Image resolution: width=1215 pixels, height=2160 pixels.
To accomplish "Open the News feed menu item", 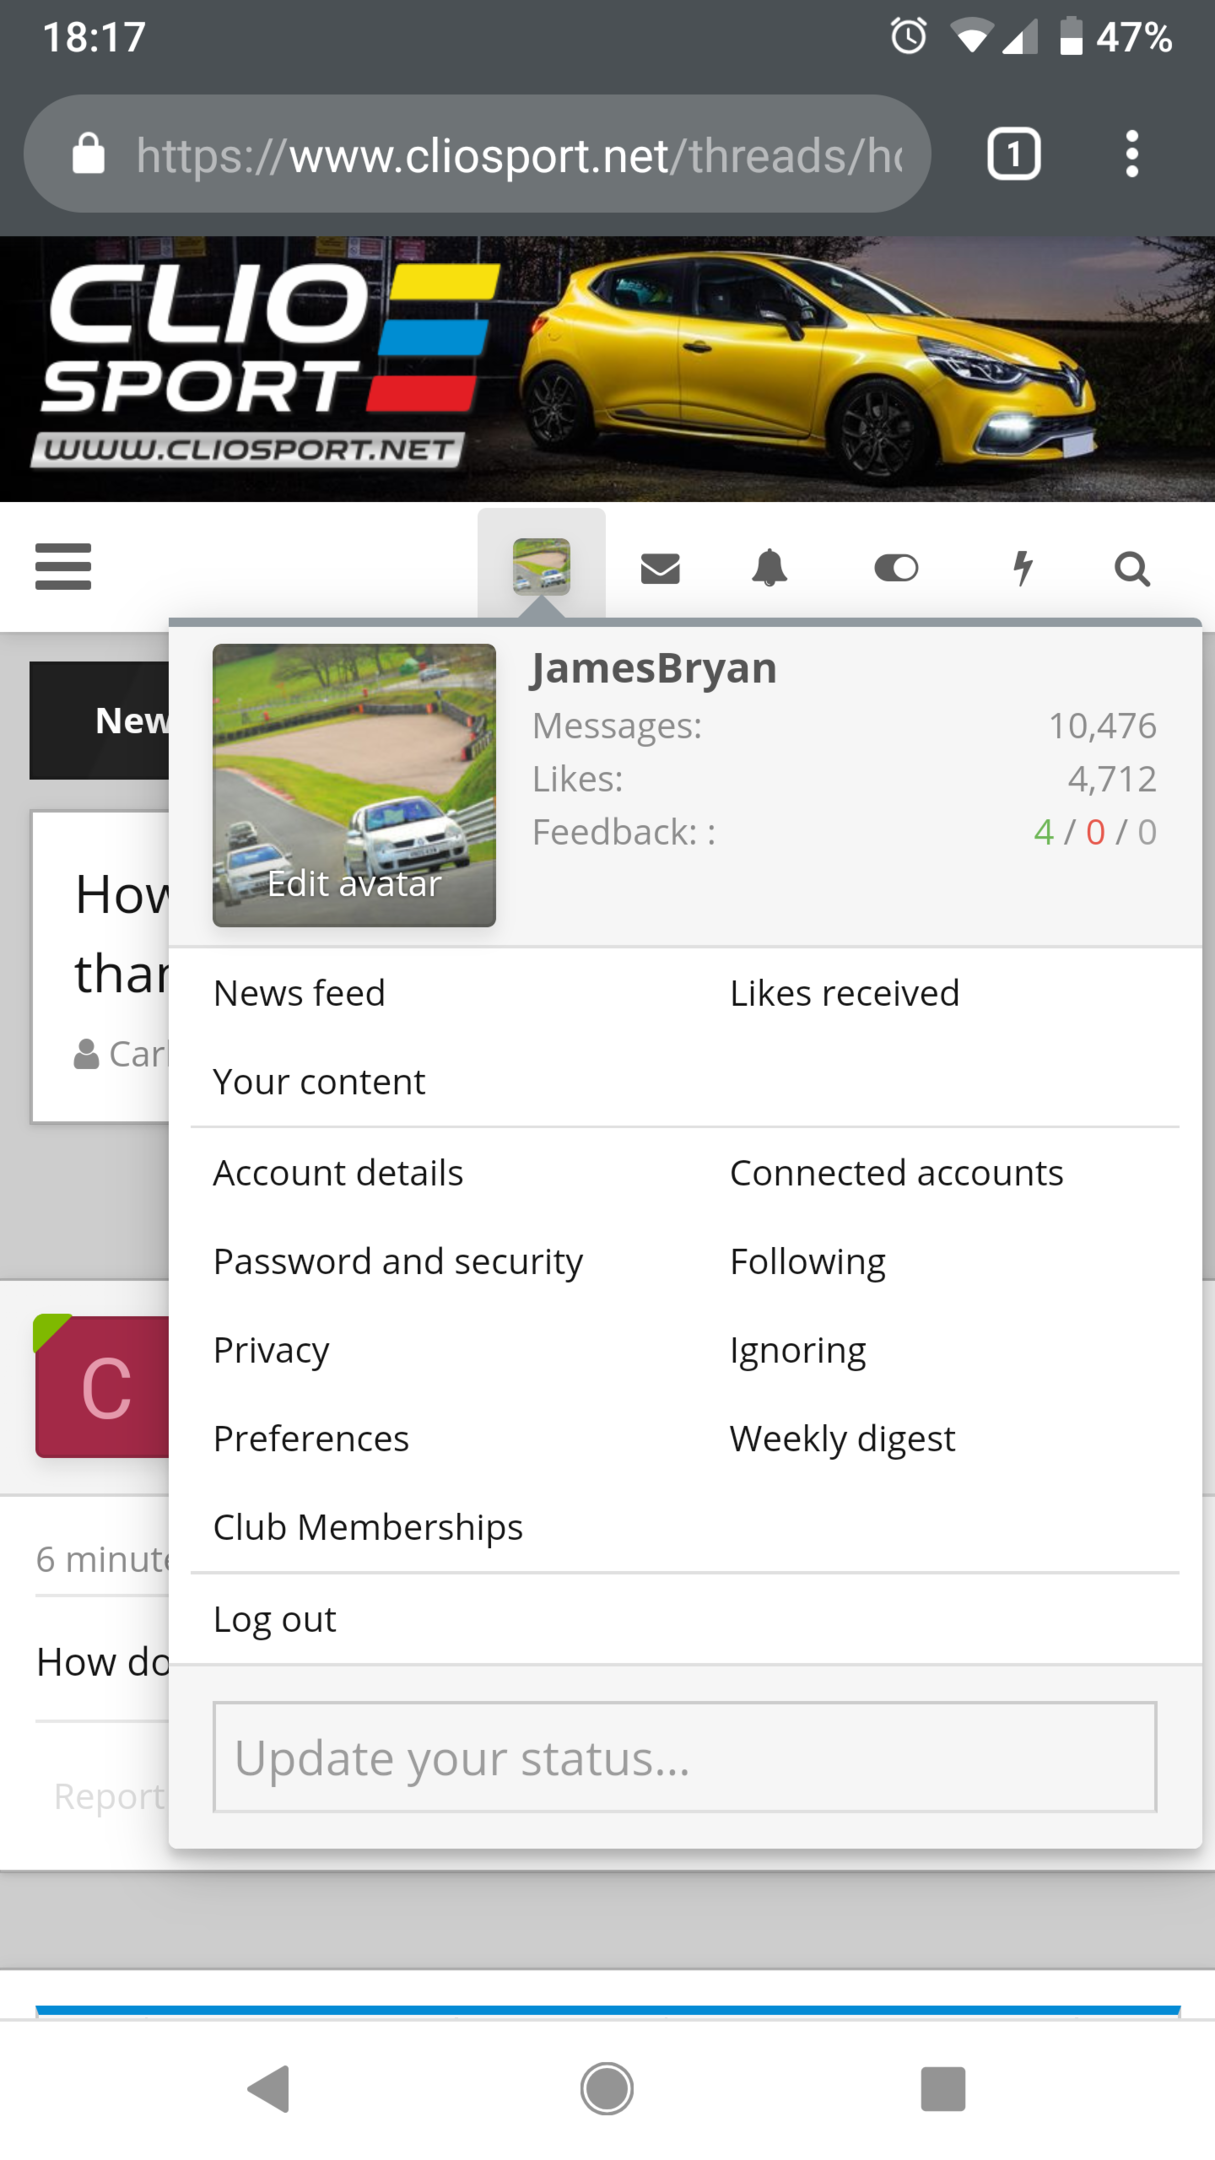I will coord(299,993).
